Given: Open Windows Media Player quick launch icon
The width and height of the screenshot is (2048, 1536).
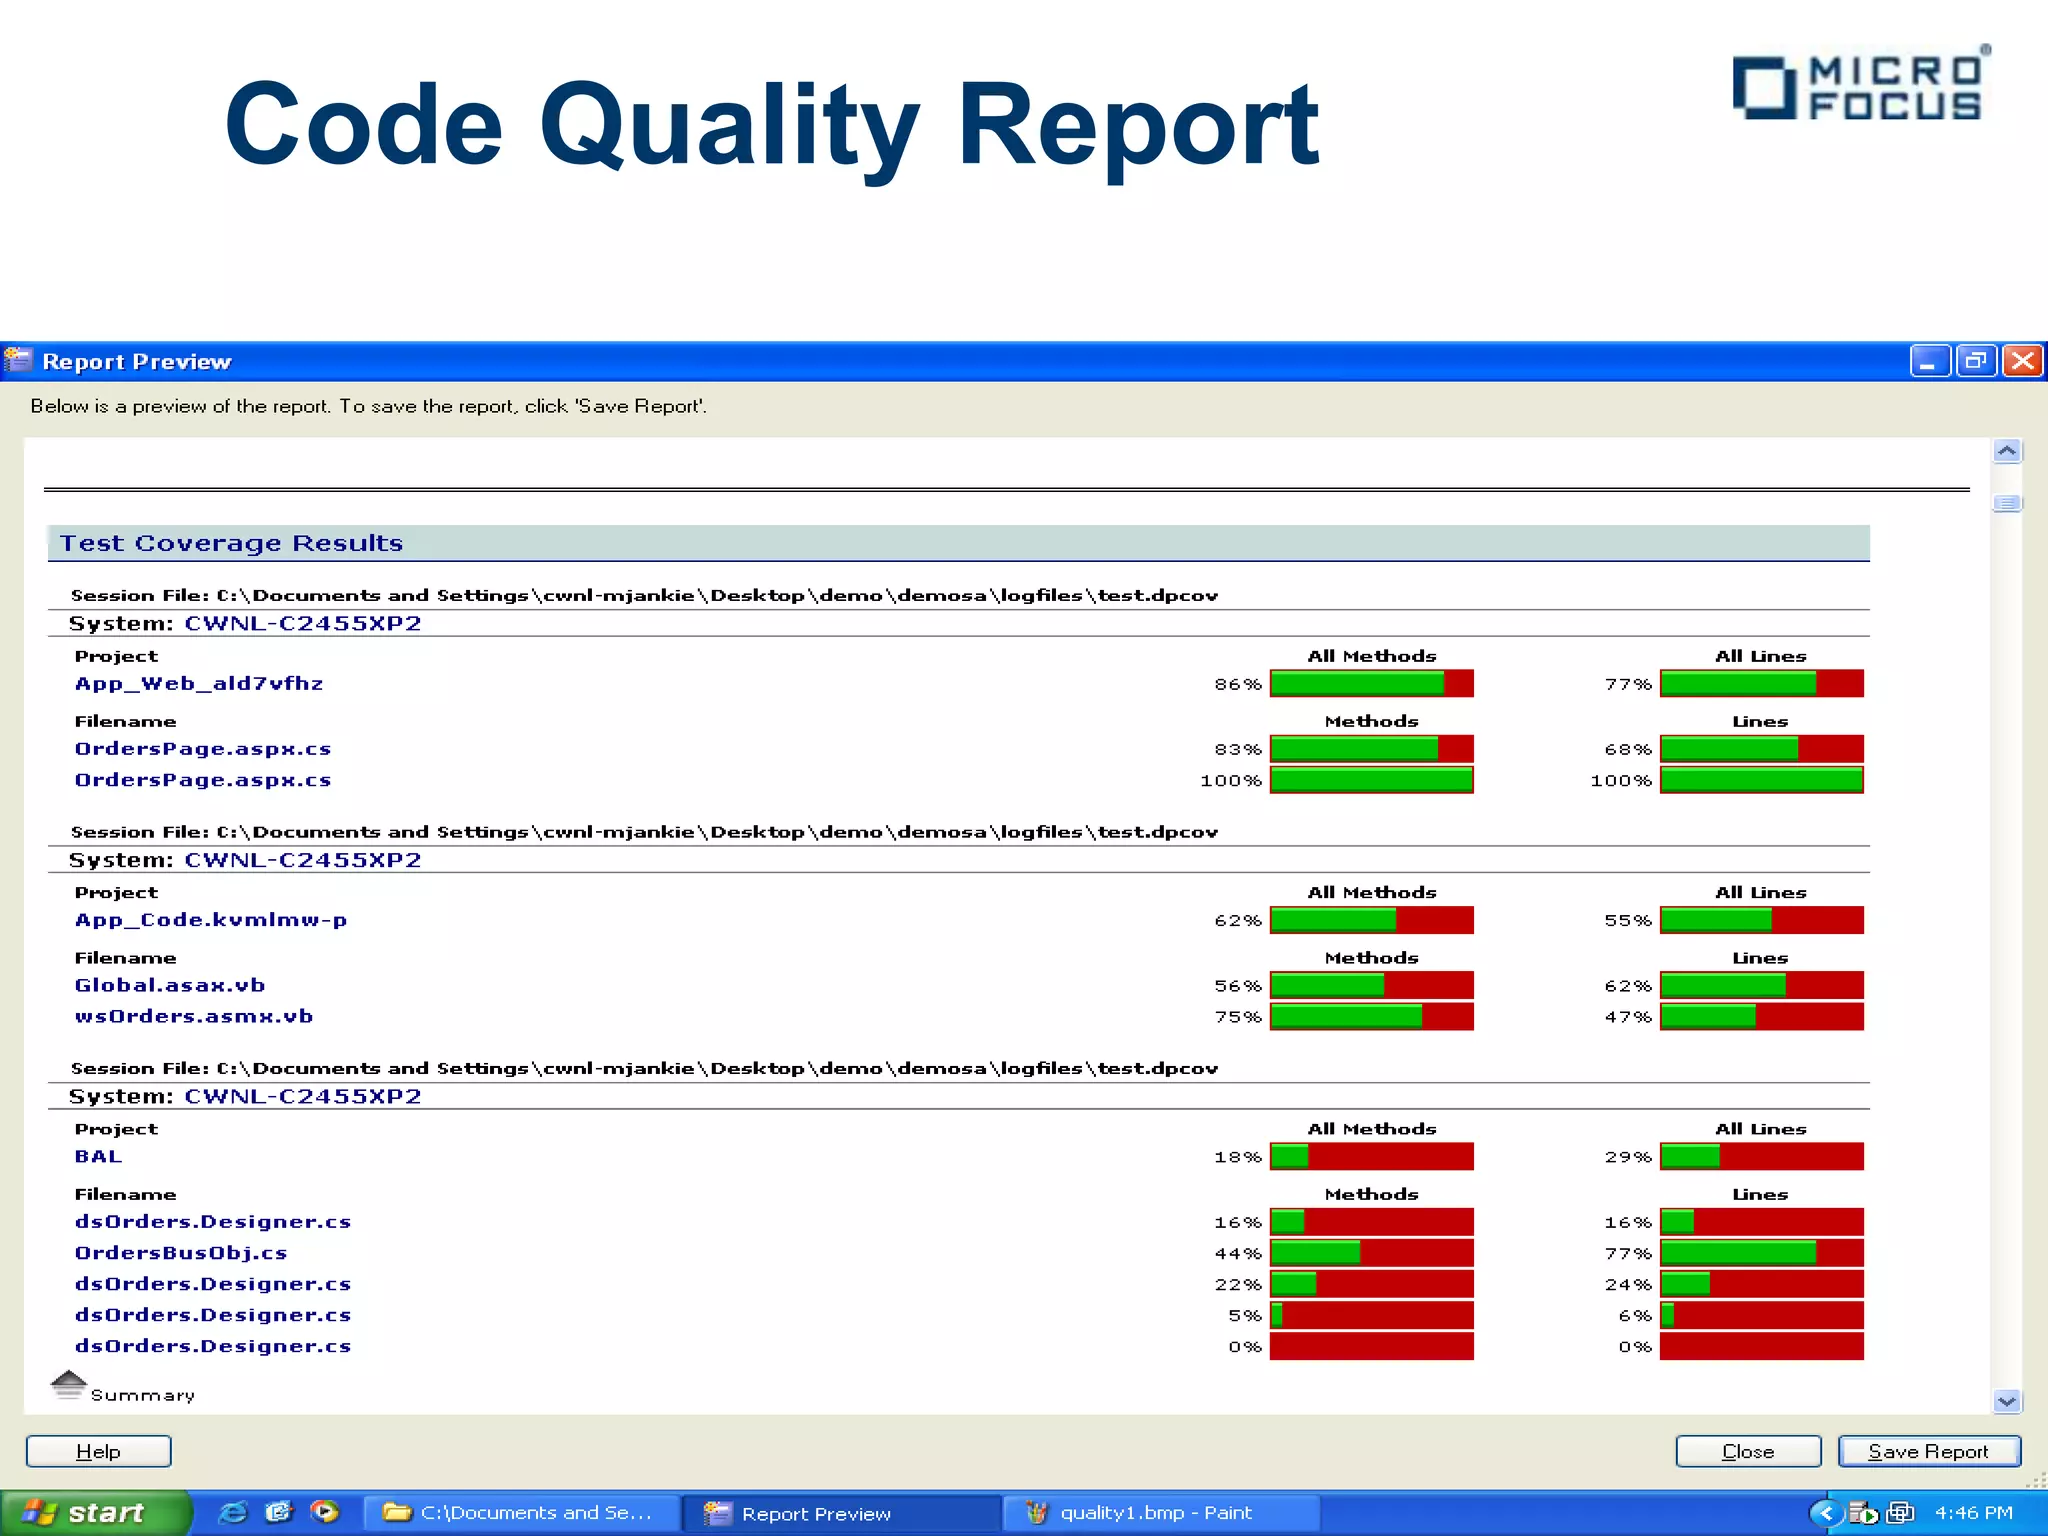Looking at the screenshot, I should click(324, 1512).
